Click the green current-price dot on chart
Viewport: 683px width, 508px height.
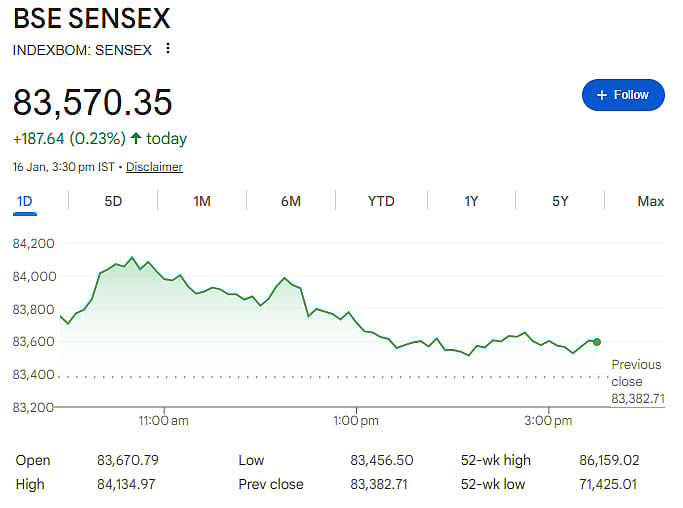(x=597, y=342)
